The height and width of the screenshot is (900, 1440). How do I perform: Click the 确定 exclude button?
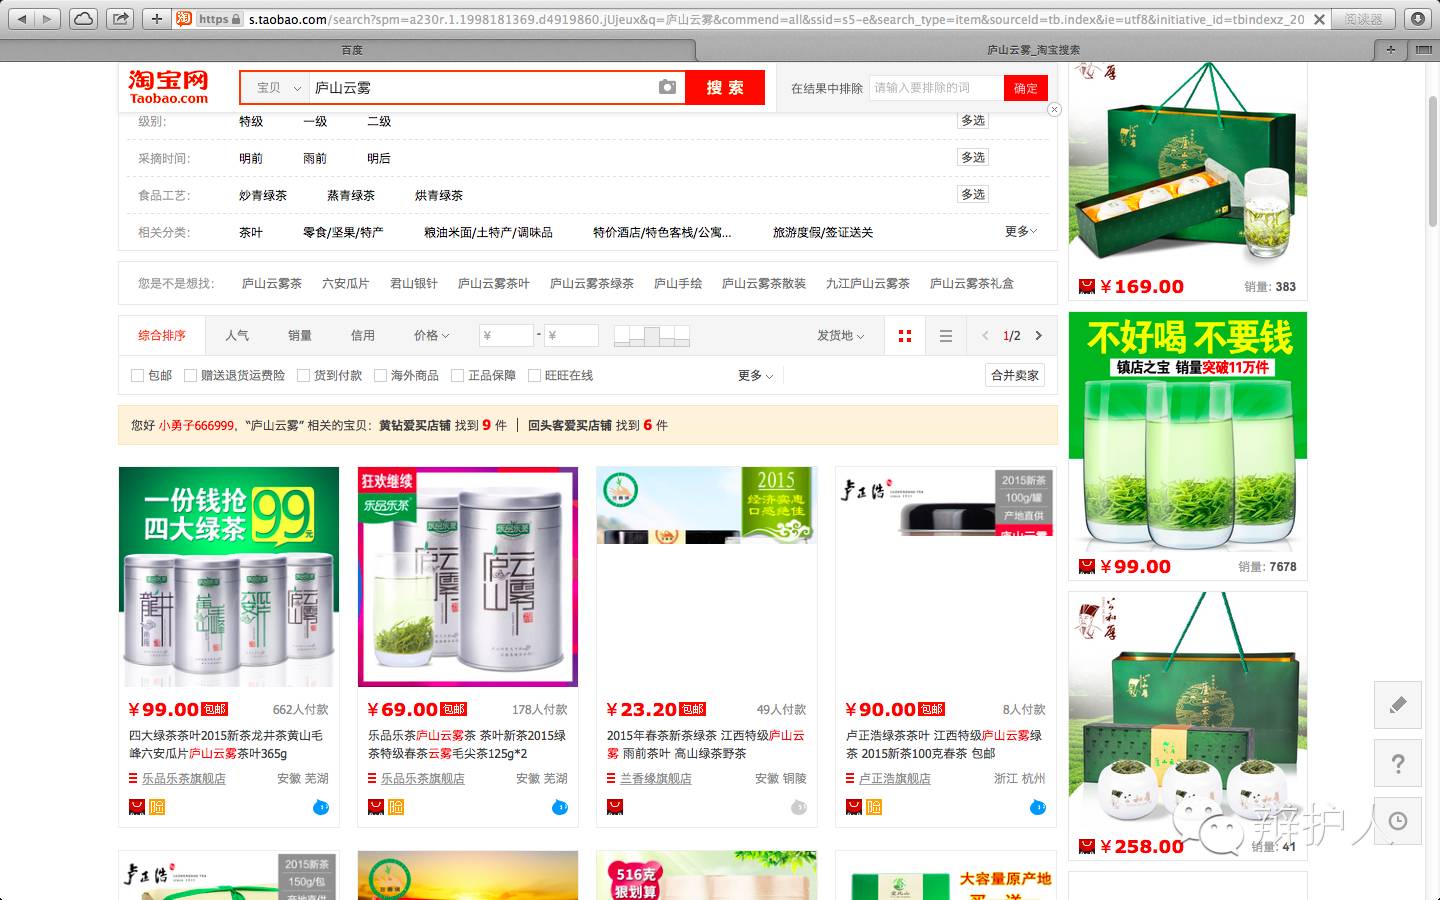1026,88
